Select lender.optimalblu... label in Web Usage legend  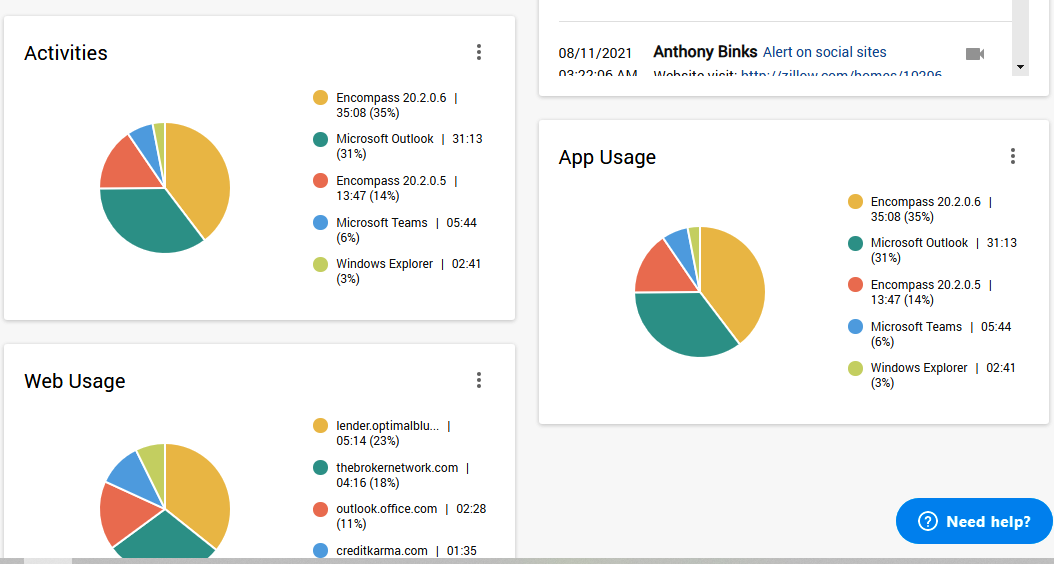(388, 426)
